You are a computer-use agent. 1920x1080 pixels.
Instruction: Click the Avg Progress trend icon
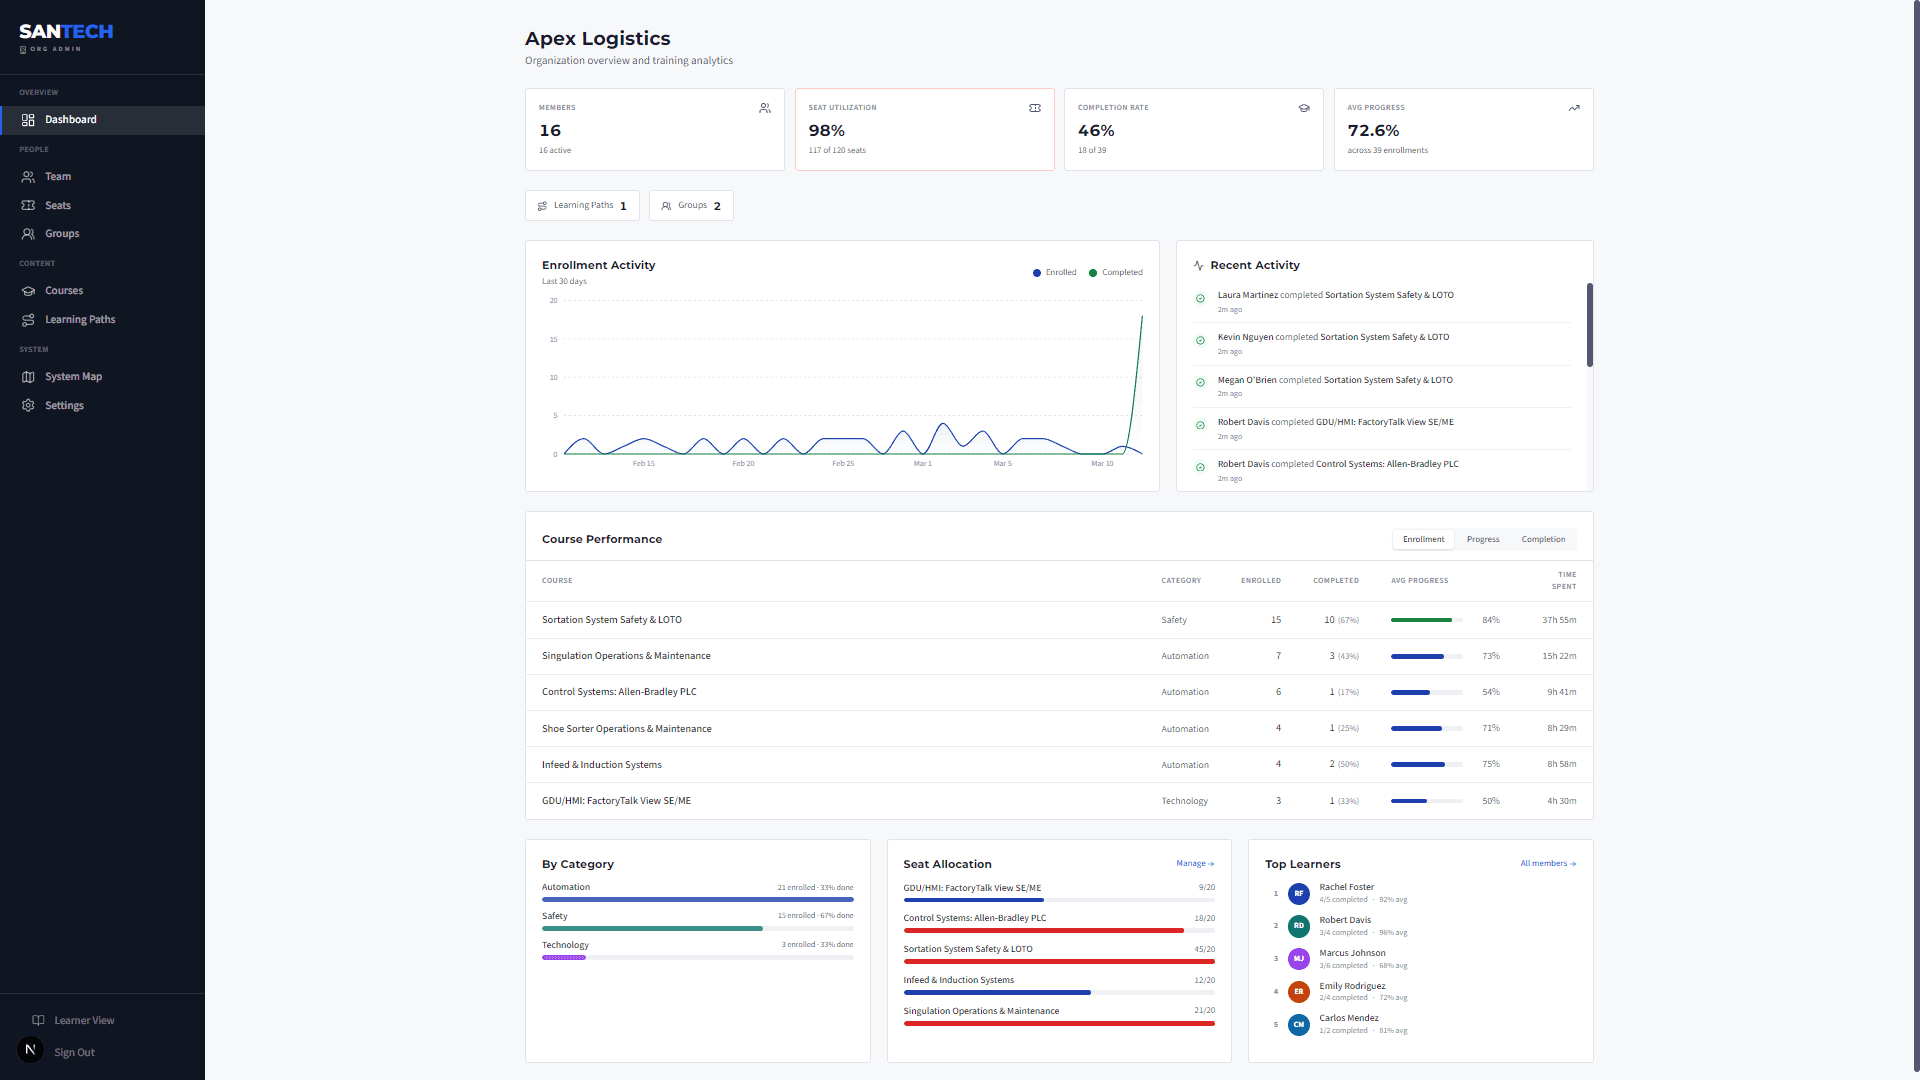(1574, 108)
